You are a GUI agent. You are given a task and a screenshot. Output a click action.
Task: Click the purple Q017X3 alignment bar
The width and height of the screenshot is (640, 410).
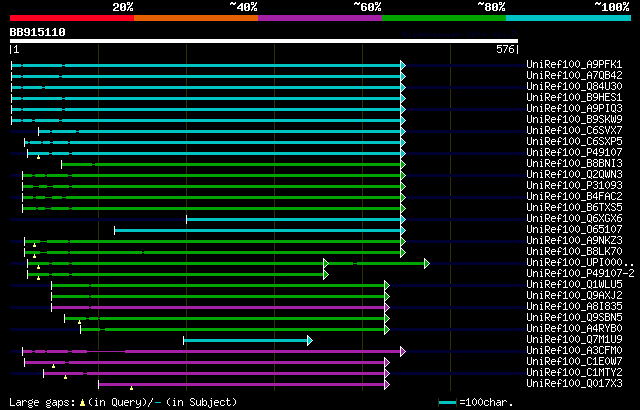click(x=241, y=385)
